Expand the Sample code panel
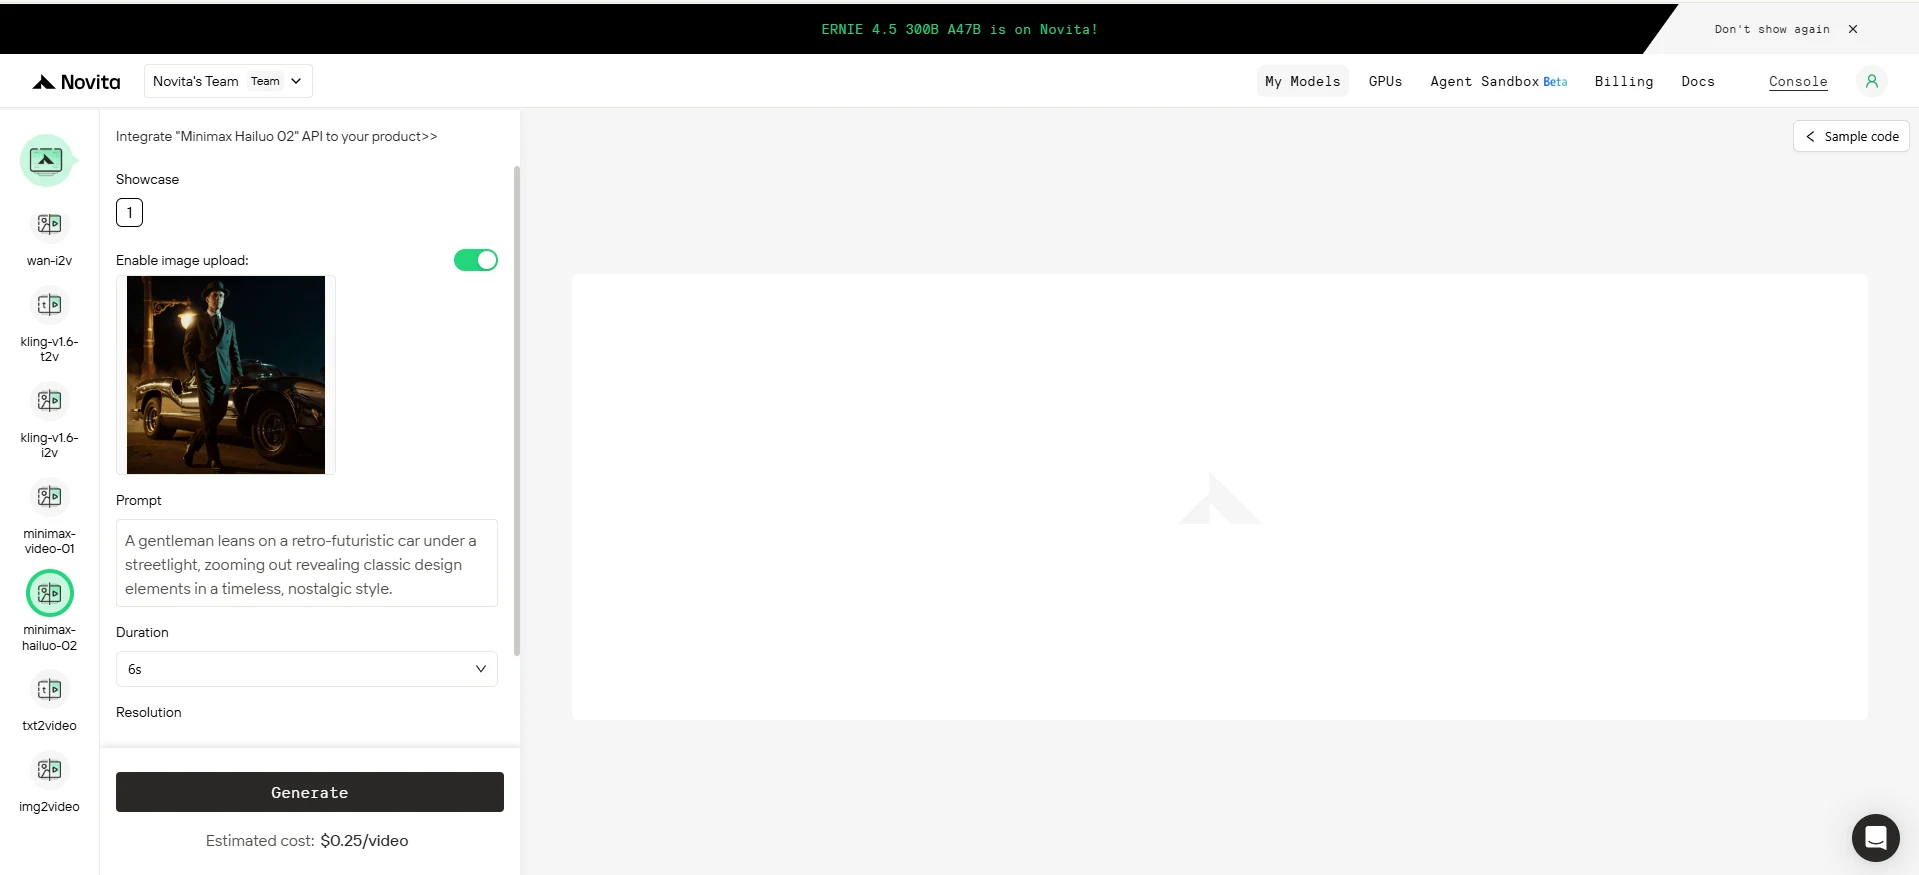 pyautogui.click(x=1851, y=136)
